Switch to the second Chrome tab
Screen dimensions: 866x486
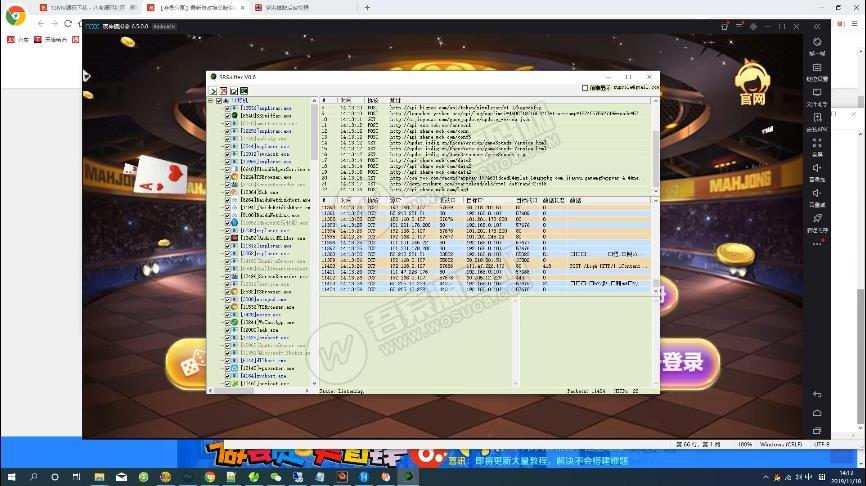196,8
